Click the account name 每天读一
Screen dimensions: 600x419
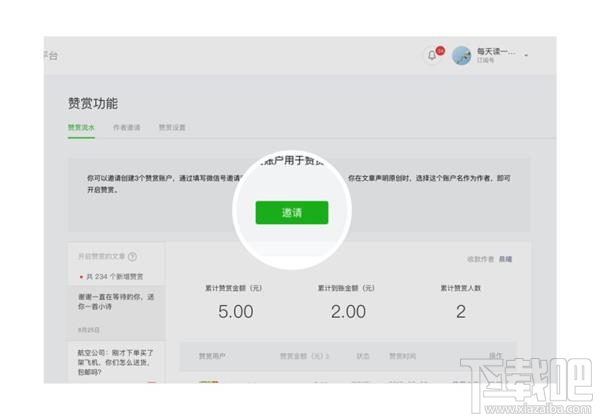pos(496,51)
